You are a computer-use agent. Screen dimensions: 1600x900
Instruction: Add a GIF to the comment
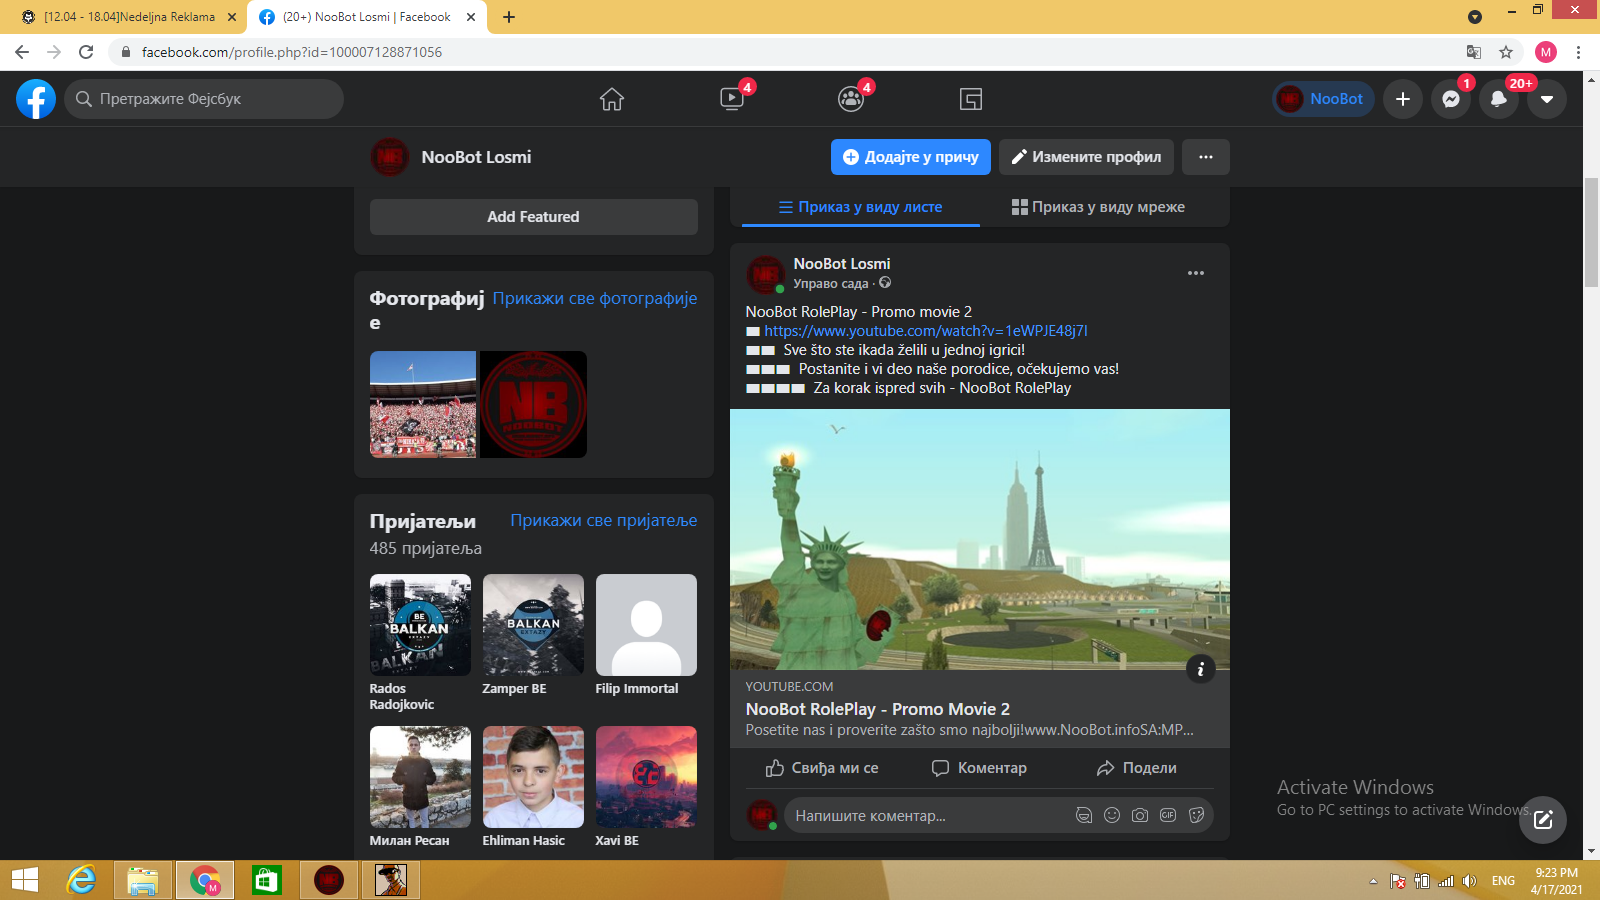(x=1168, y=815)
